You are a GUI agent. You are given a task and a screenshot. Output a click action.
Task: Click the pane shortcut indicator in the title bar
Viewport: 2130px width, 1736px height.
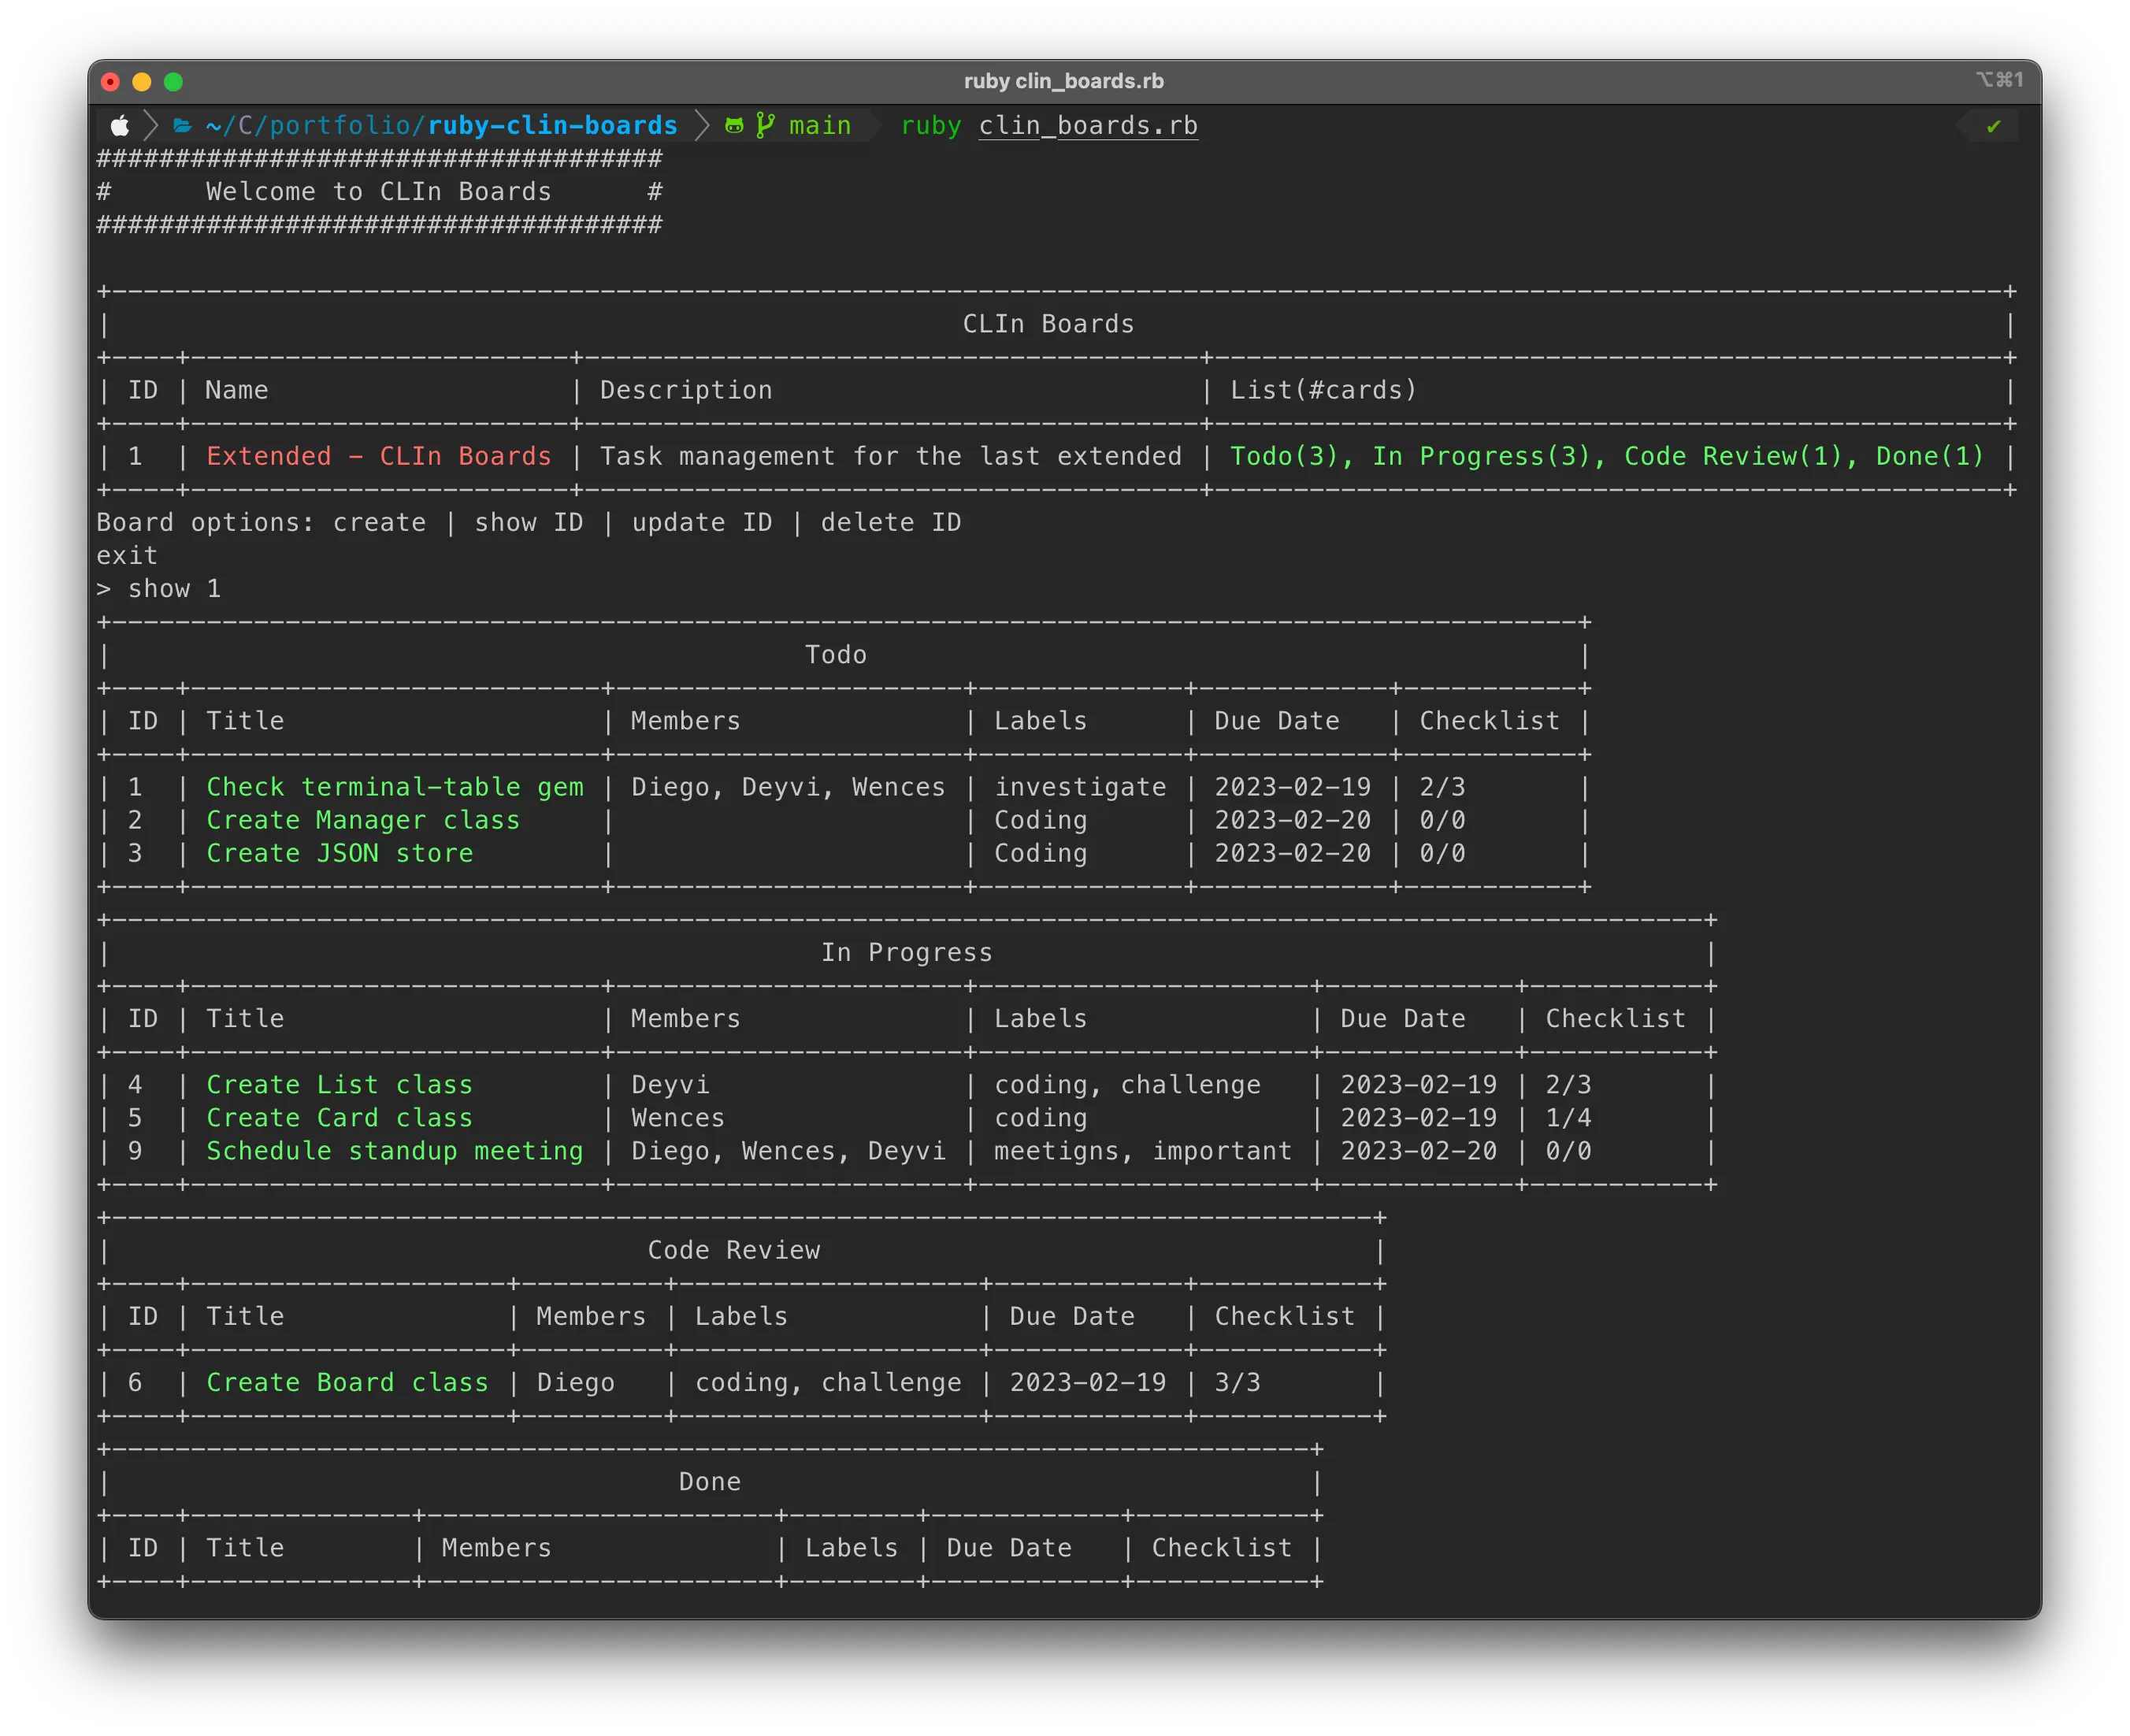[1999, 80]
